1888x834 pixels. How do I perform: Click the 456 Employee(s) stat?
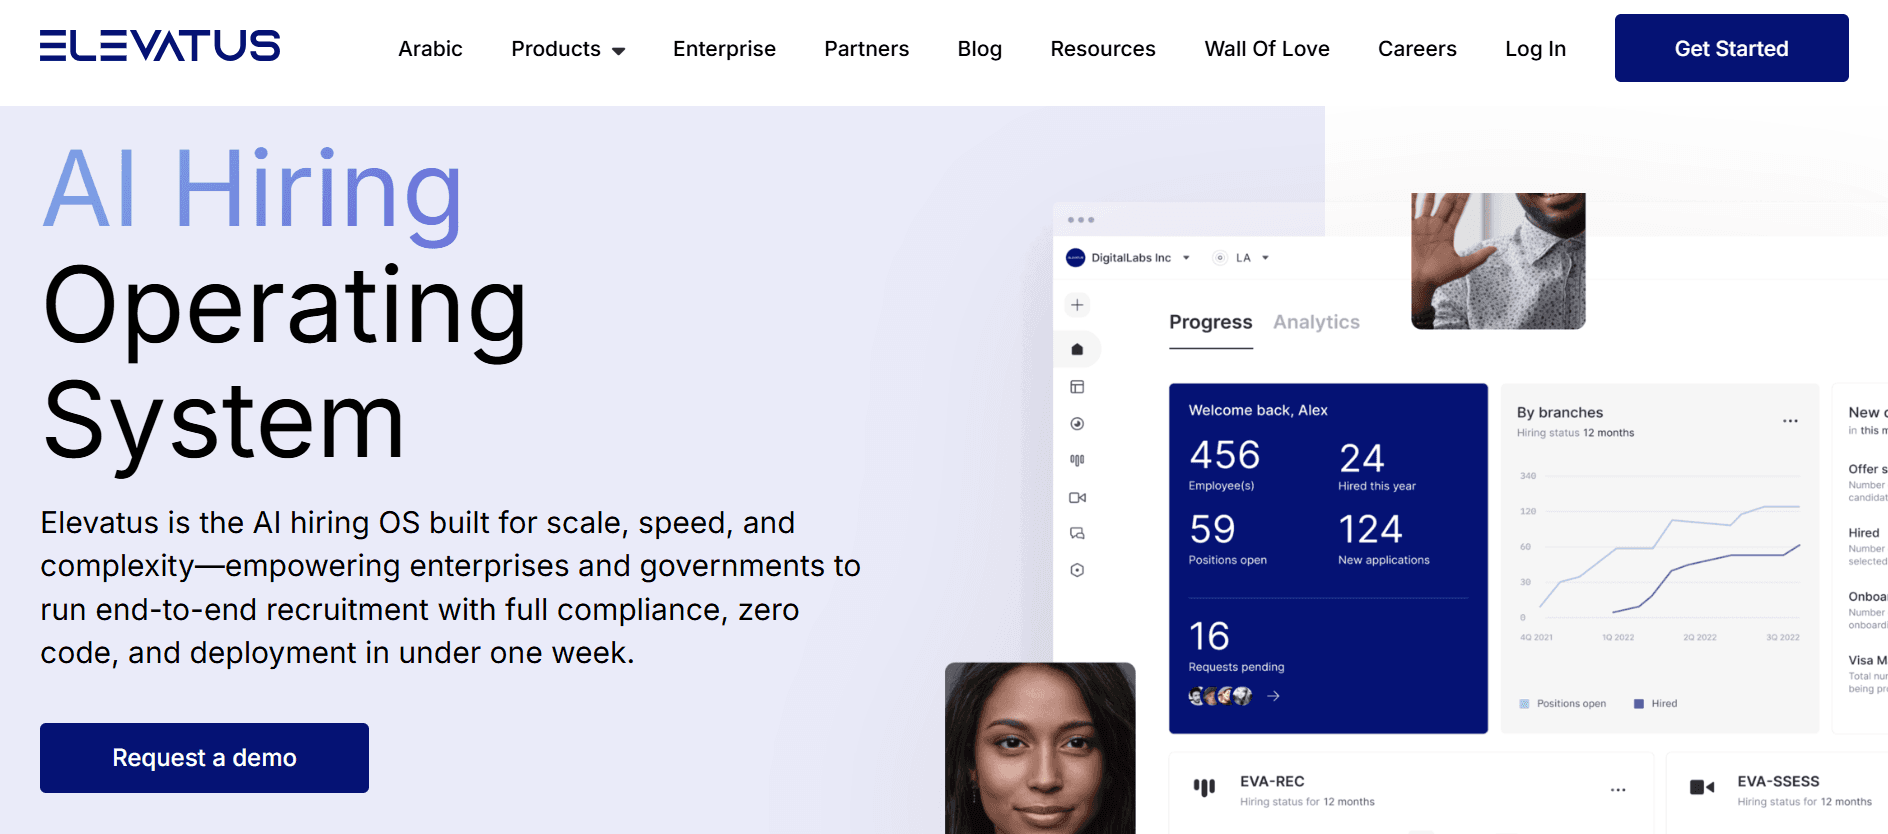pos(1224,465)
